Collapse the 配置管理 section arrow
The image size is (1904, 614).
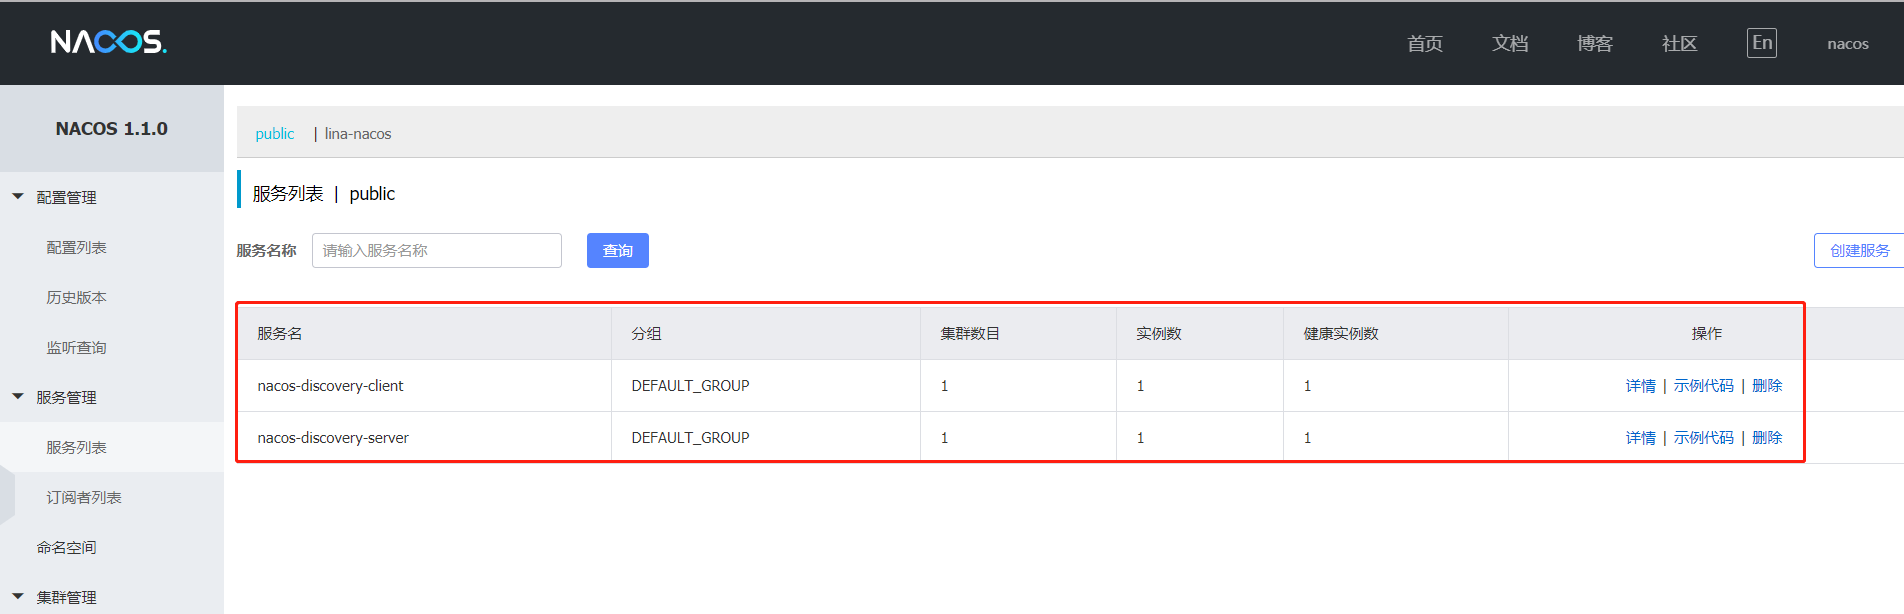(18, 197)
